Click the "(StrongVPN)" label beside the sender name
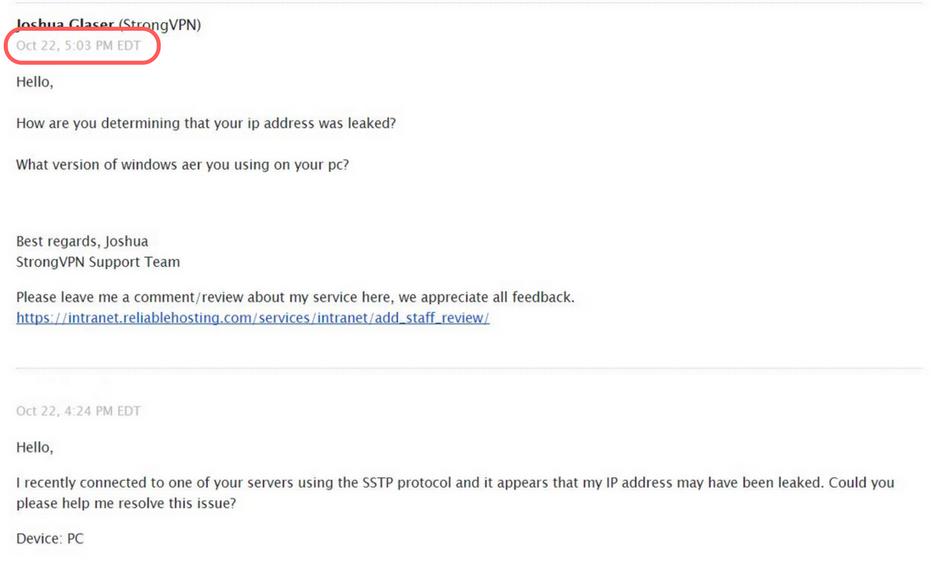Screen dimensions: 940x566 coord(159,25)
